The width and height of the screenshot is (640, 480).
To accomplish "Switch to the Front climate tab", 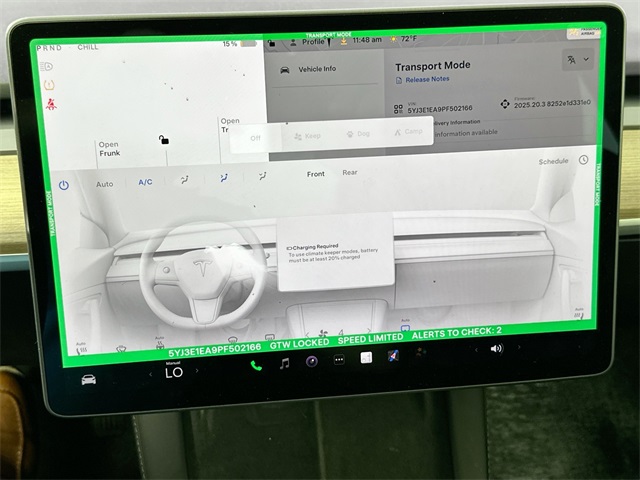I will [316, 174].
